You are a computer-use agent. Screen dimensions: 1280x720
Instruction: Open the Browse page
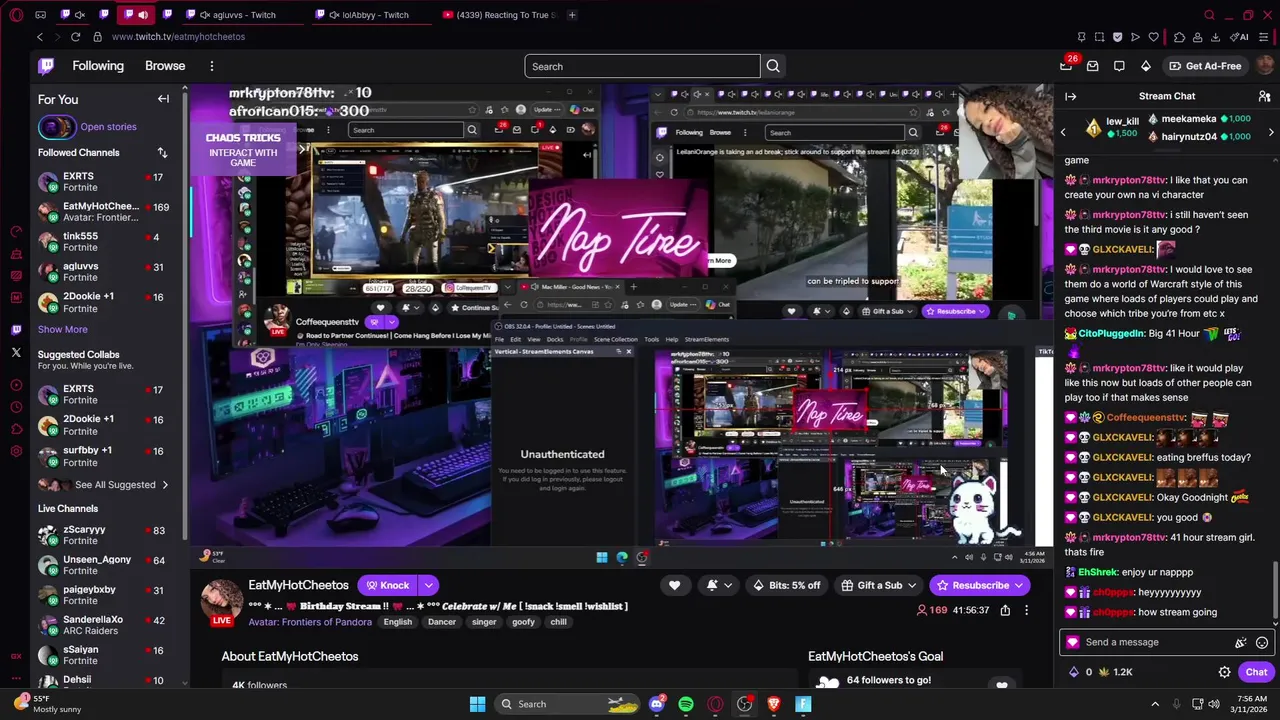165,66
